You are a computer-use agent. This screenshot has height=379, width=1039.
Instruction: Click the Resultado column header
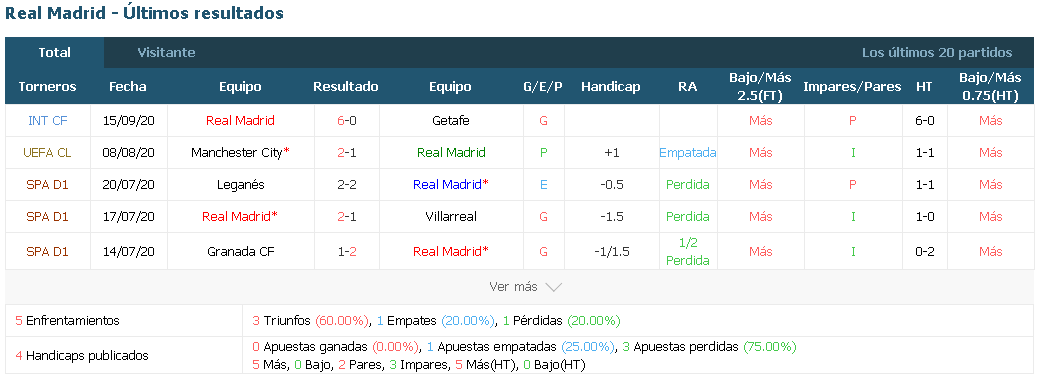pos(346,86)
